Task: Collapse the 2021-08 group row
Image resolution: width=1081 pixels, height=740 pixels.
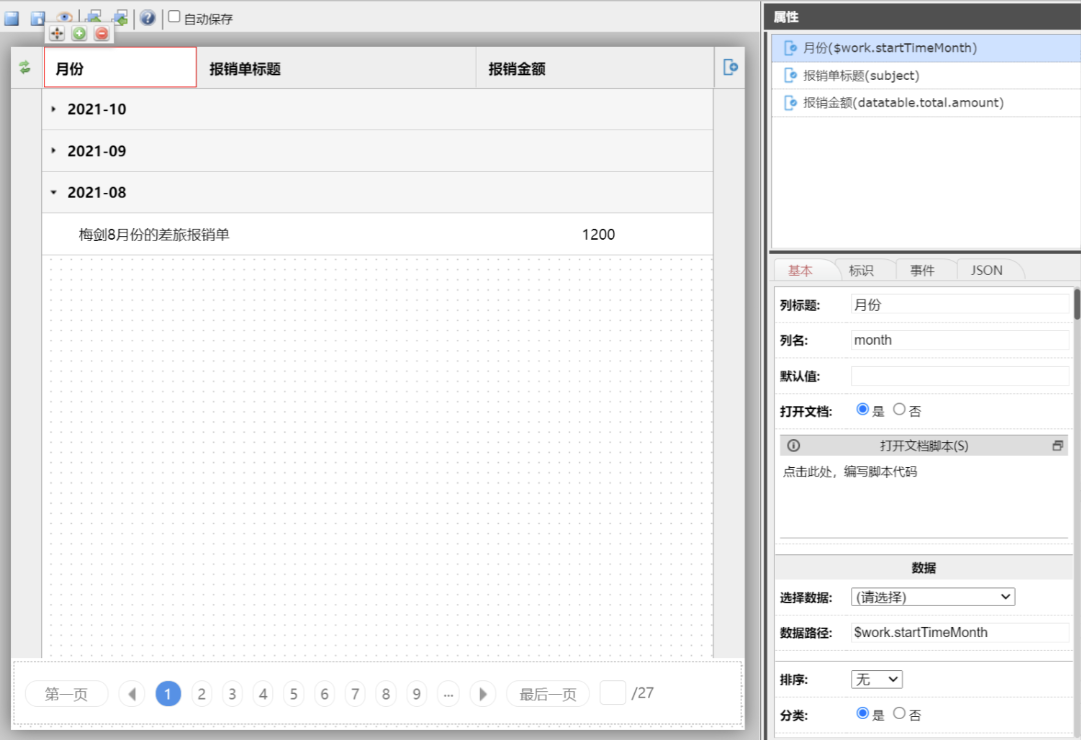Action: pos(54,192)
